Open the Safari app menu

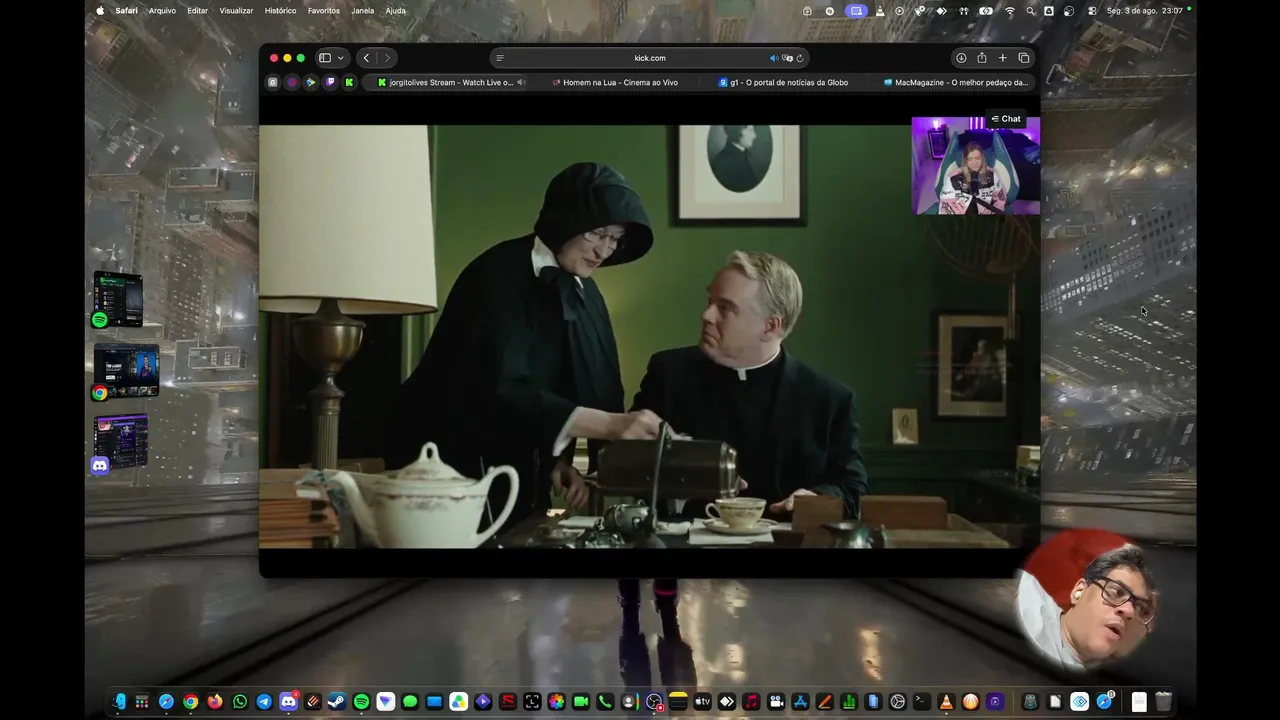pos(126,11)
